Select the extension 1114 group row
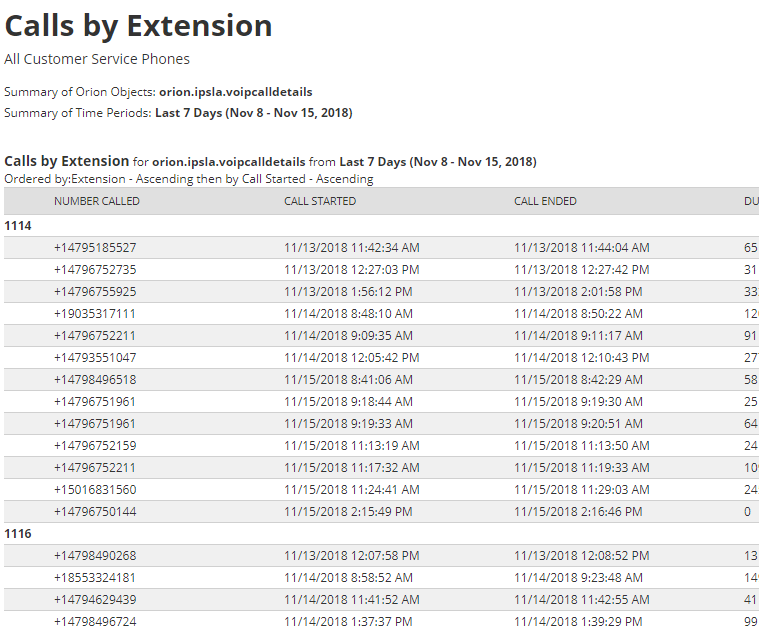This screenshot has height=627, width=759. (381, 226)
